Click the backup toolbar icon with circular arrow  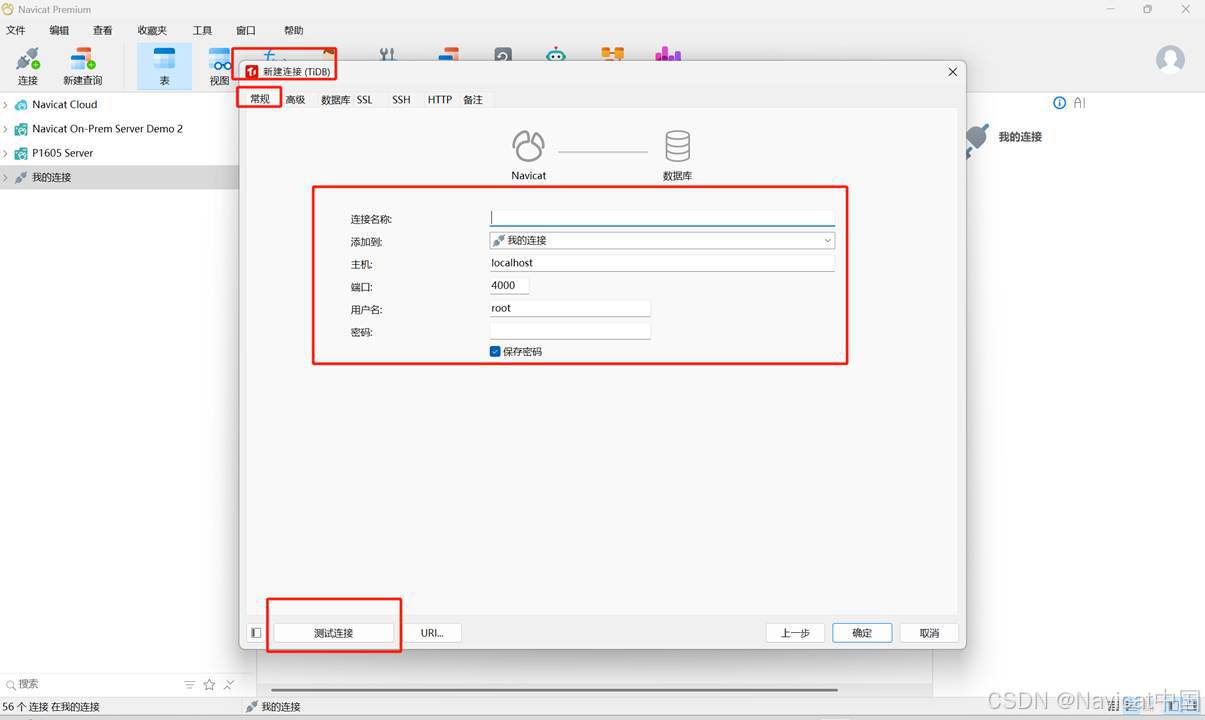[x=503, y=56]
